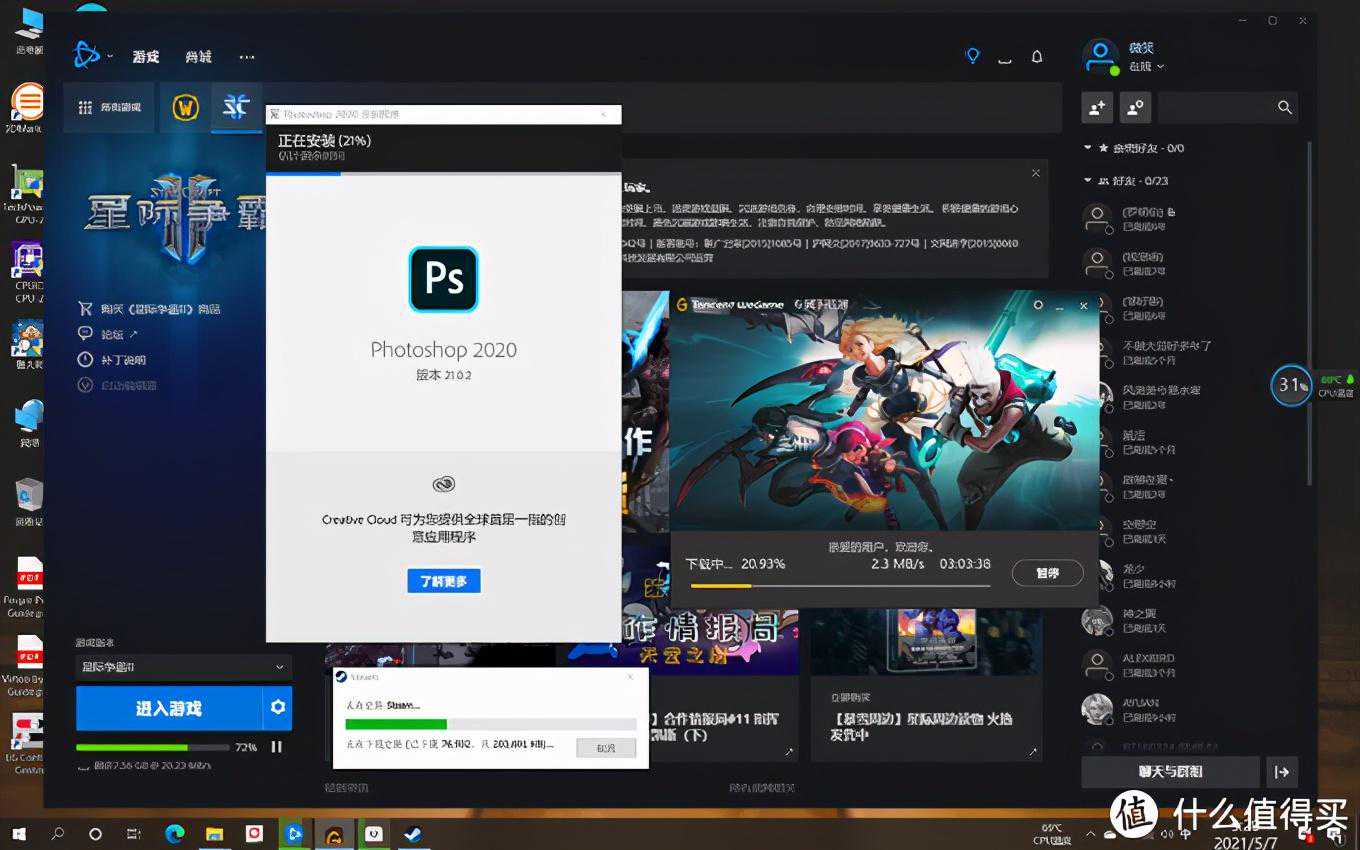Viewport: 1360px width, 850px height.
Task: Click the blue lightbulb icon
Action: [x=972, y=56]
